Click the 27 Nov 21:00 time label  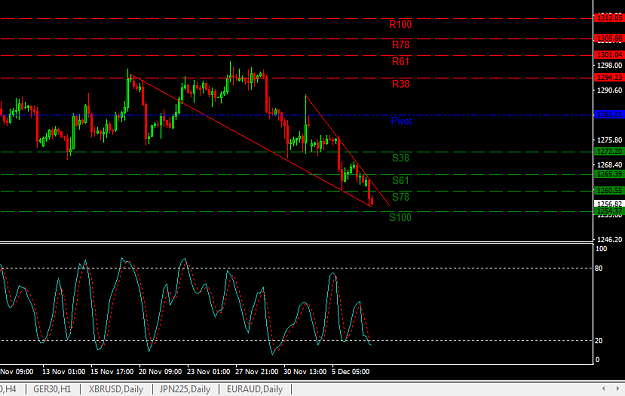pyautogui.click(x=257, y=372)
